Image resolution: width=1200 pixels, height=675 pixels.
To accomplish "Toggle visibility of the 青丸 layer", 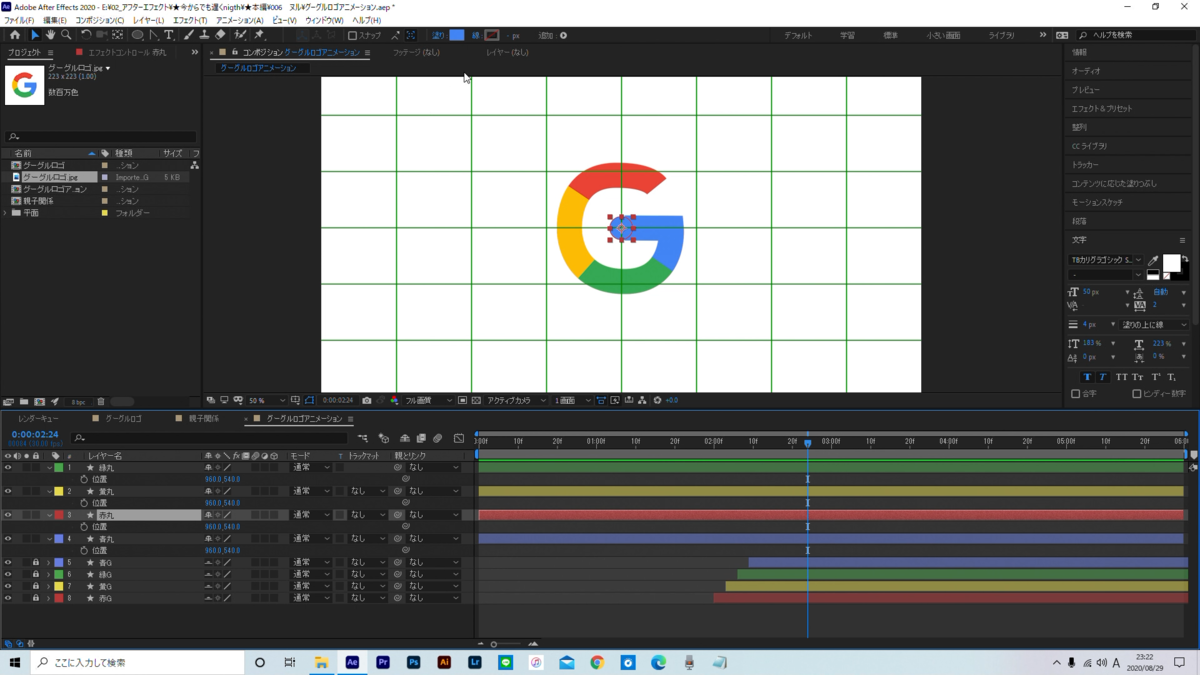I will (8, 539).
